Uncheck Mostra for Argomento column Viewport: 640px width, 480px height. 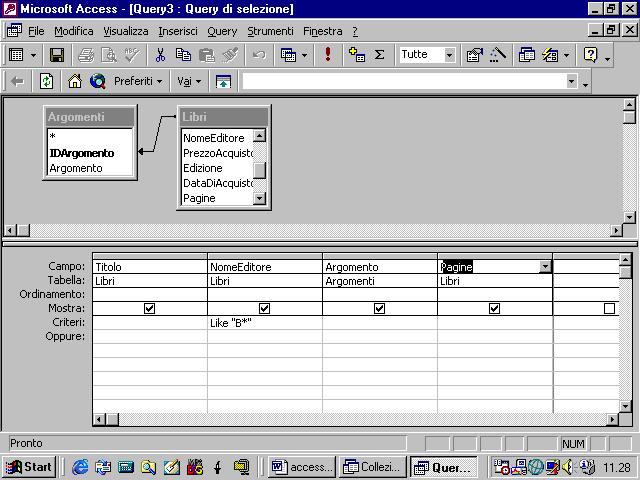tap(380, 309)
